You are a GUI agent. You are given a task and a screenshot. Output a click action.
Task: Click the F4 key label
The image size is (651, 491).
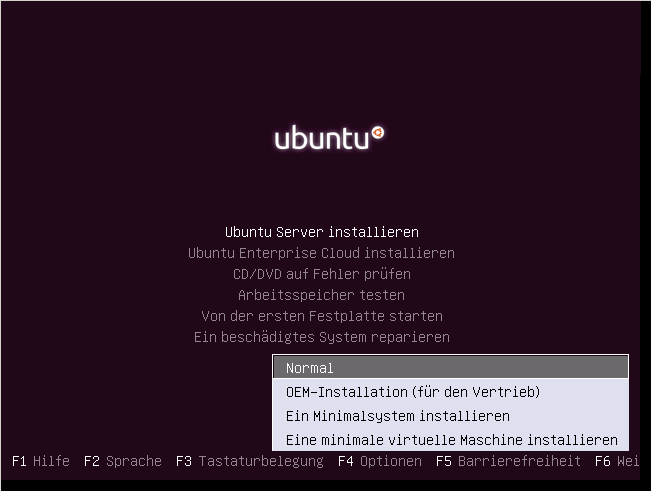point(345,461)
